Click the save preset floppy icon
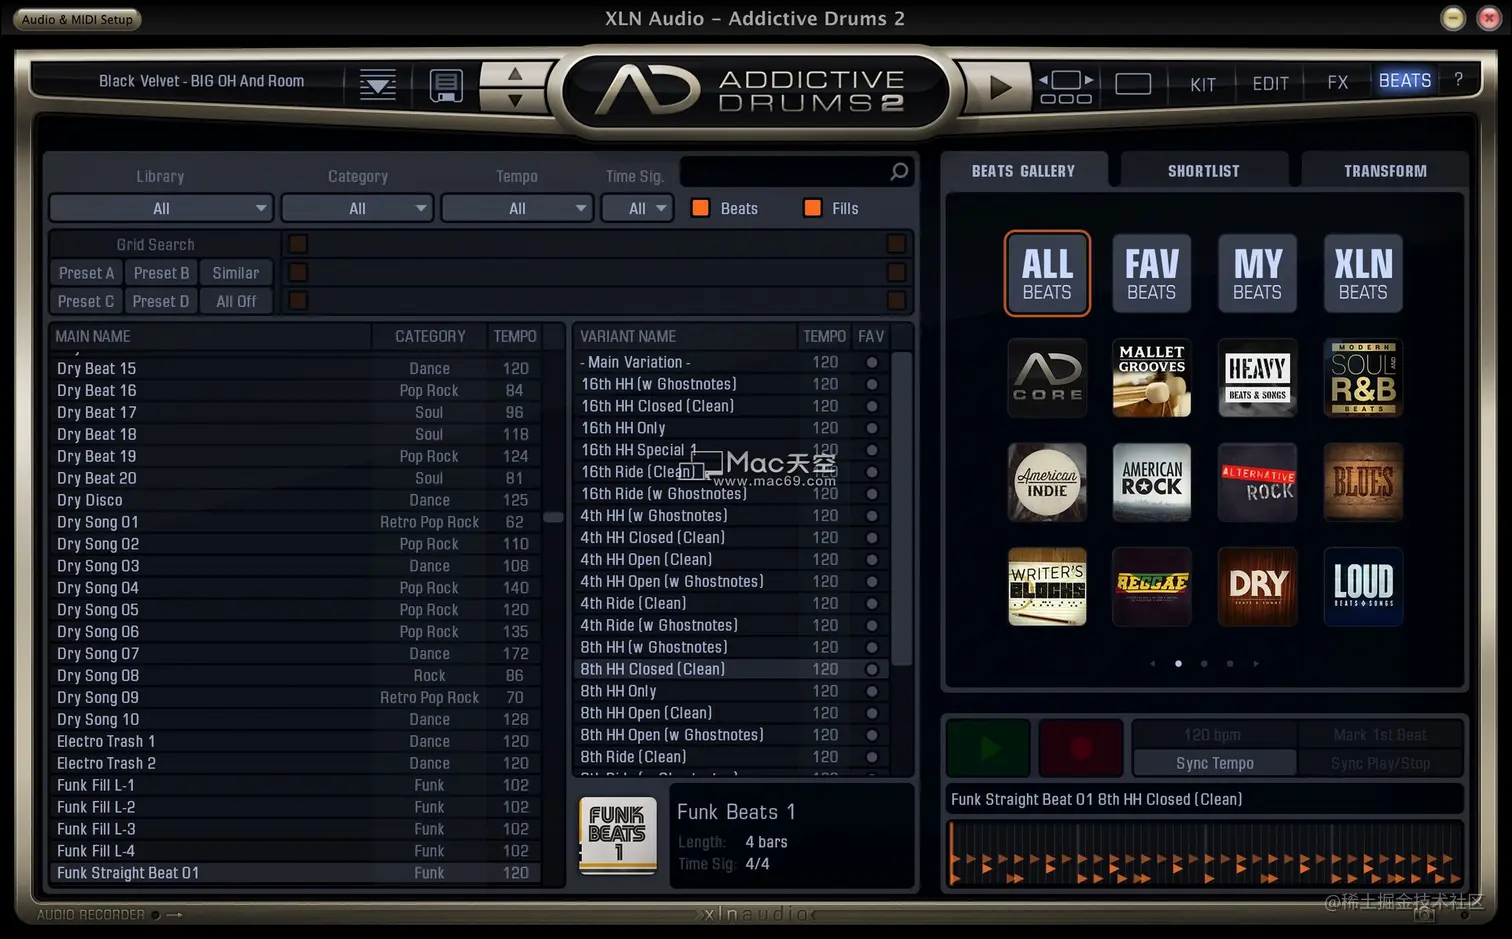Viewport: 1512px width, 939px height. (446, 86)
